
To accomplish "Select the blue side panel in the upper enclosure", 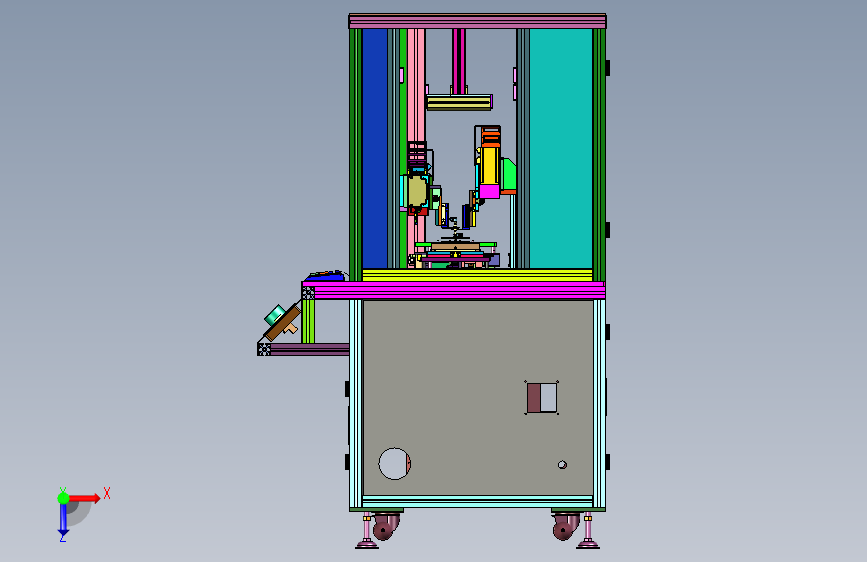I will point(375,148).
